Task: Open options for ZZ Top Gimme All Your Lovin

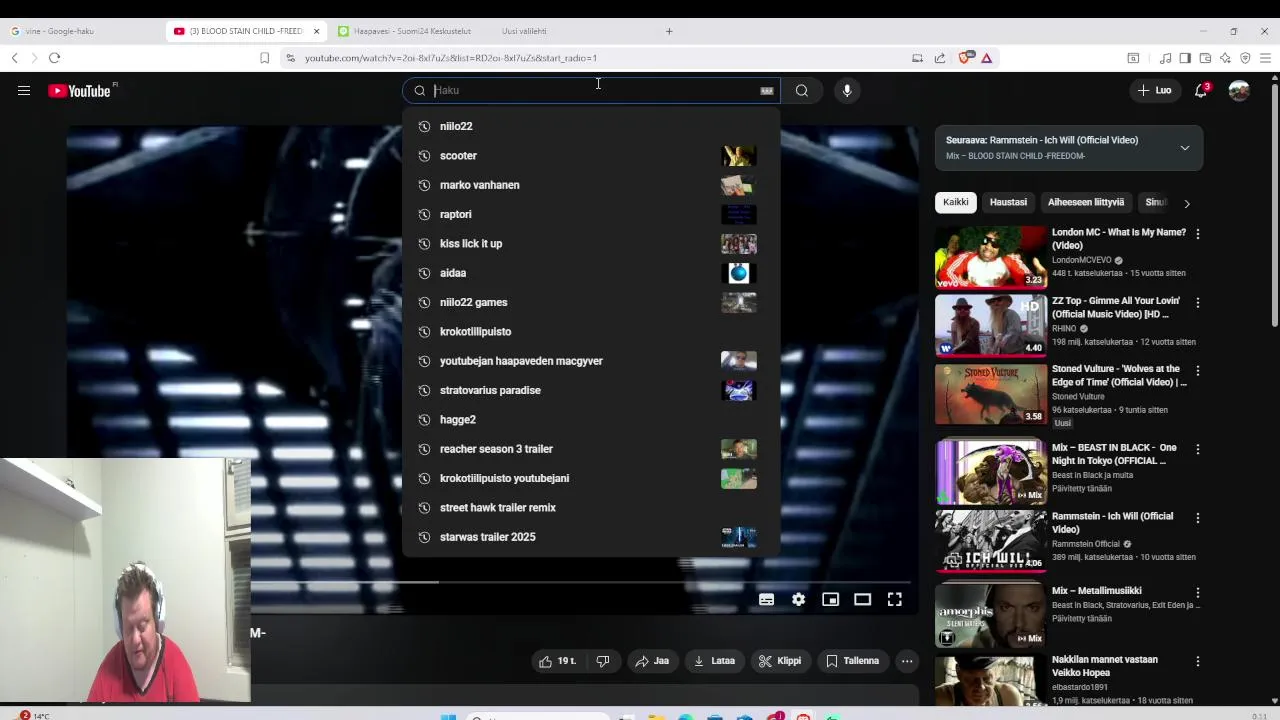Action: click(x=1198, y=302)
